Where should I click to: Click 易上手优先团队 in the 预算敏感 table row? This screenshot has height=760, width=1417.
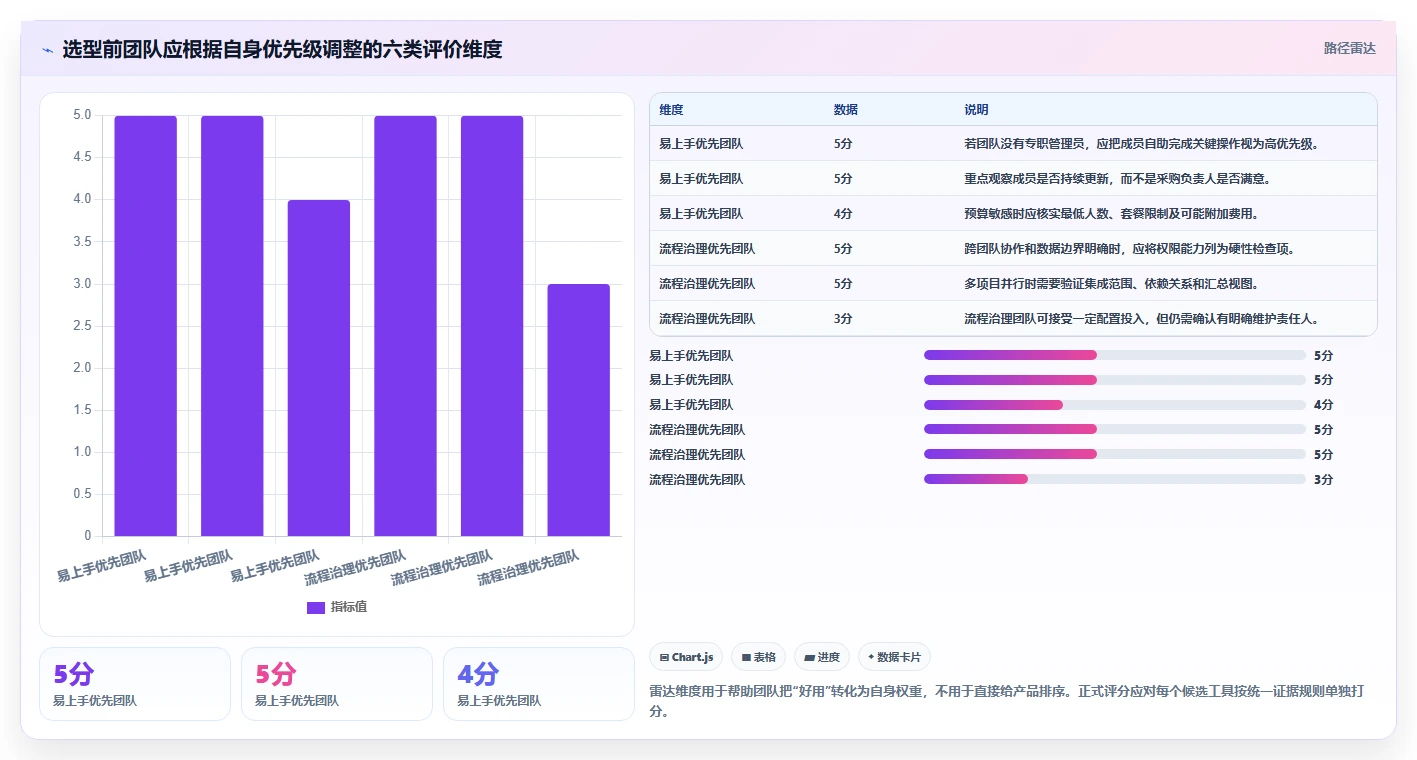point(701,213)
